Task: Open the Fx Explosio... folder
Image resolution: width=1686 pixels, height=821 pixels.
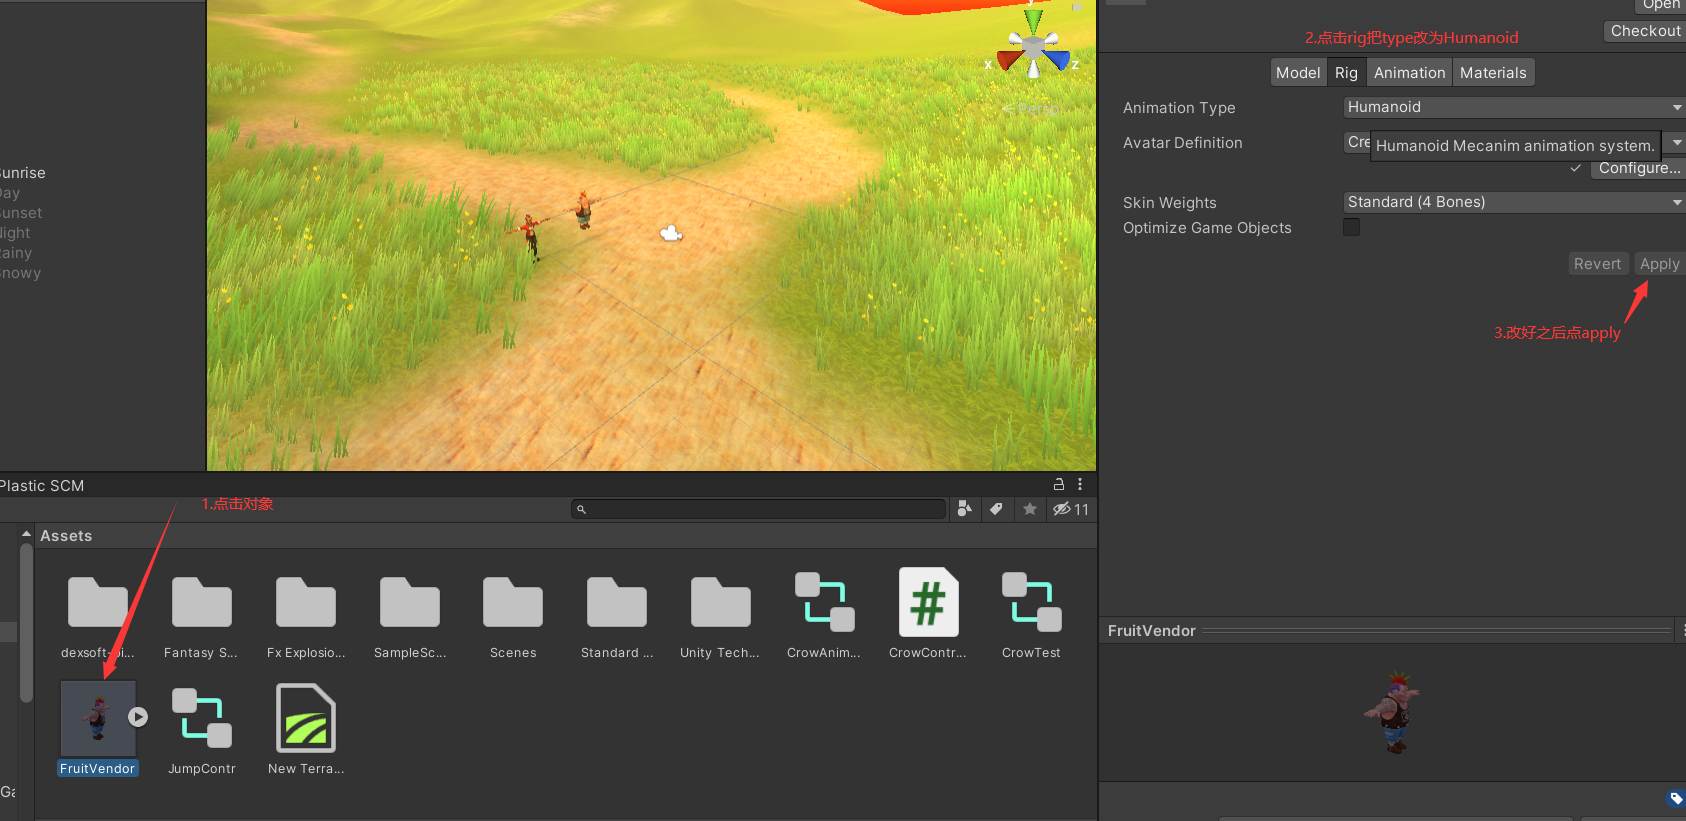Action: 306,602
